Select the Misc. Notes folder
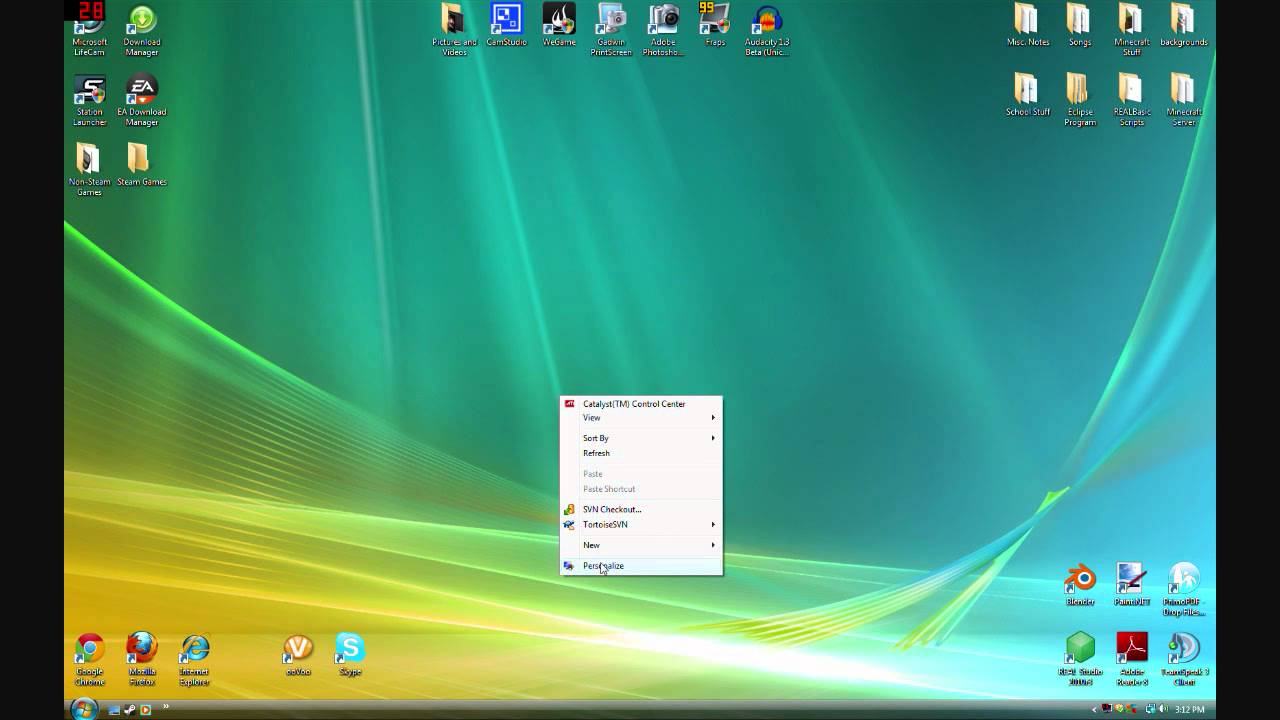Image resolution: width=1280 pixels, height=720 pixels. point(1028,25)
